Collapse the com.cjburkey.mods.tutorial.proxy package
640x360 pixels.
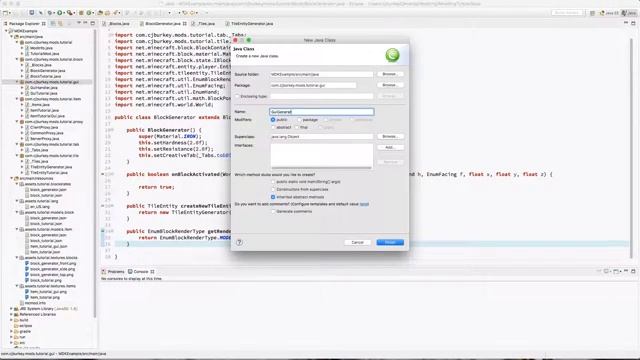[x=17, y=122]
